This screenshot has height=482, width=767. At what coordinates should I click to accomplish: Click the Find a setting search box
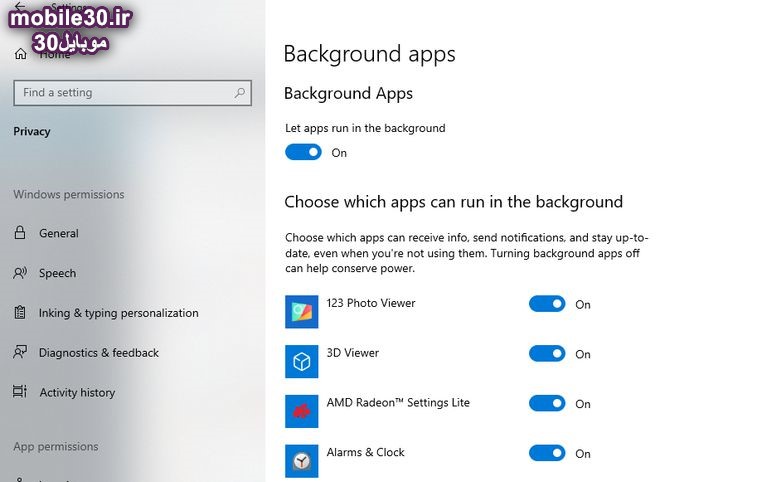120,93
